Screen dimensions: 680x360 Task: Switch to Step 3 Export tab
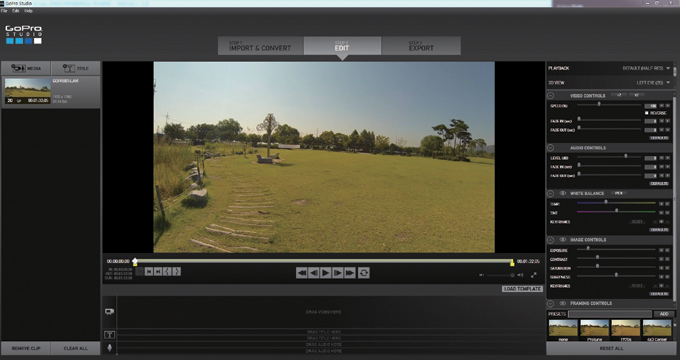coord(421,46)
